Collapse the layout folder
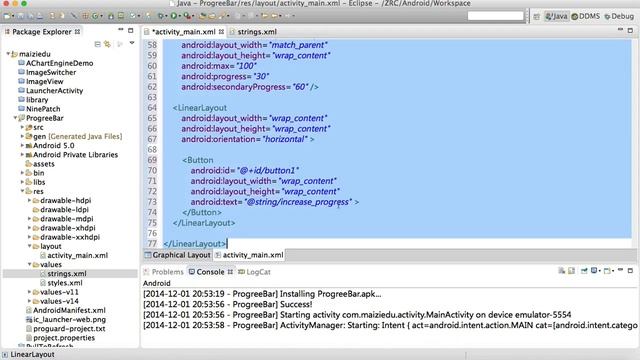The height and width of the screenshot is (360, 640). (29, 246)
